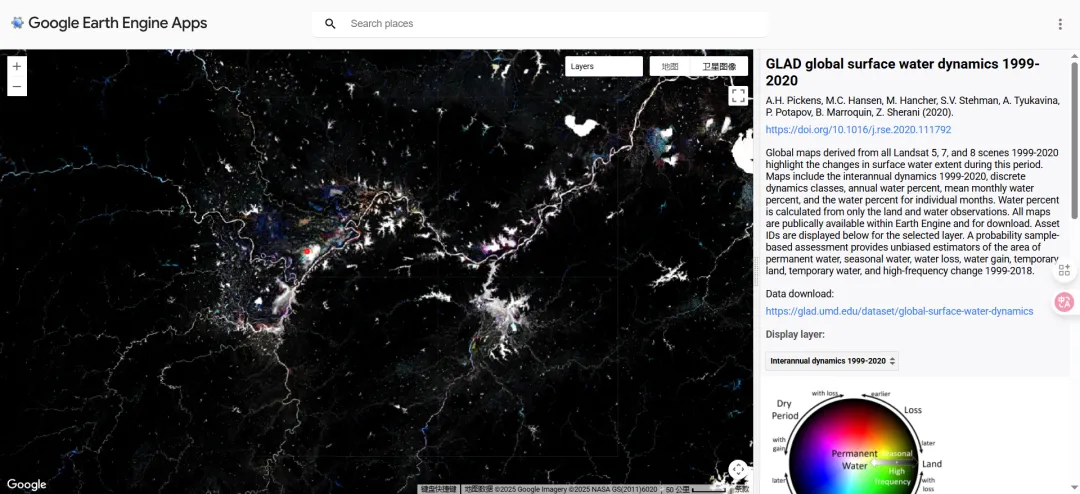Click the author list text starting A.H. Pickens
This screenshot has height=494, width=1080.
point(913,107)
